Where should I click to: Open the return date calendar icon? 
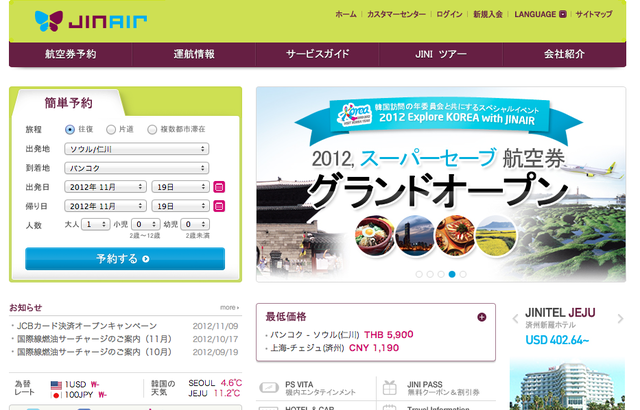[219, 206]
